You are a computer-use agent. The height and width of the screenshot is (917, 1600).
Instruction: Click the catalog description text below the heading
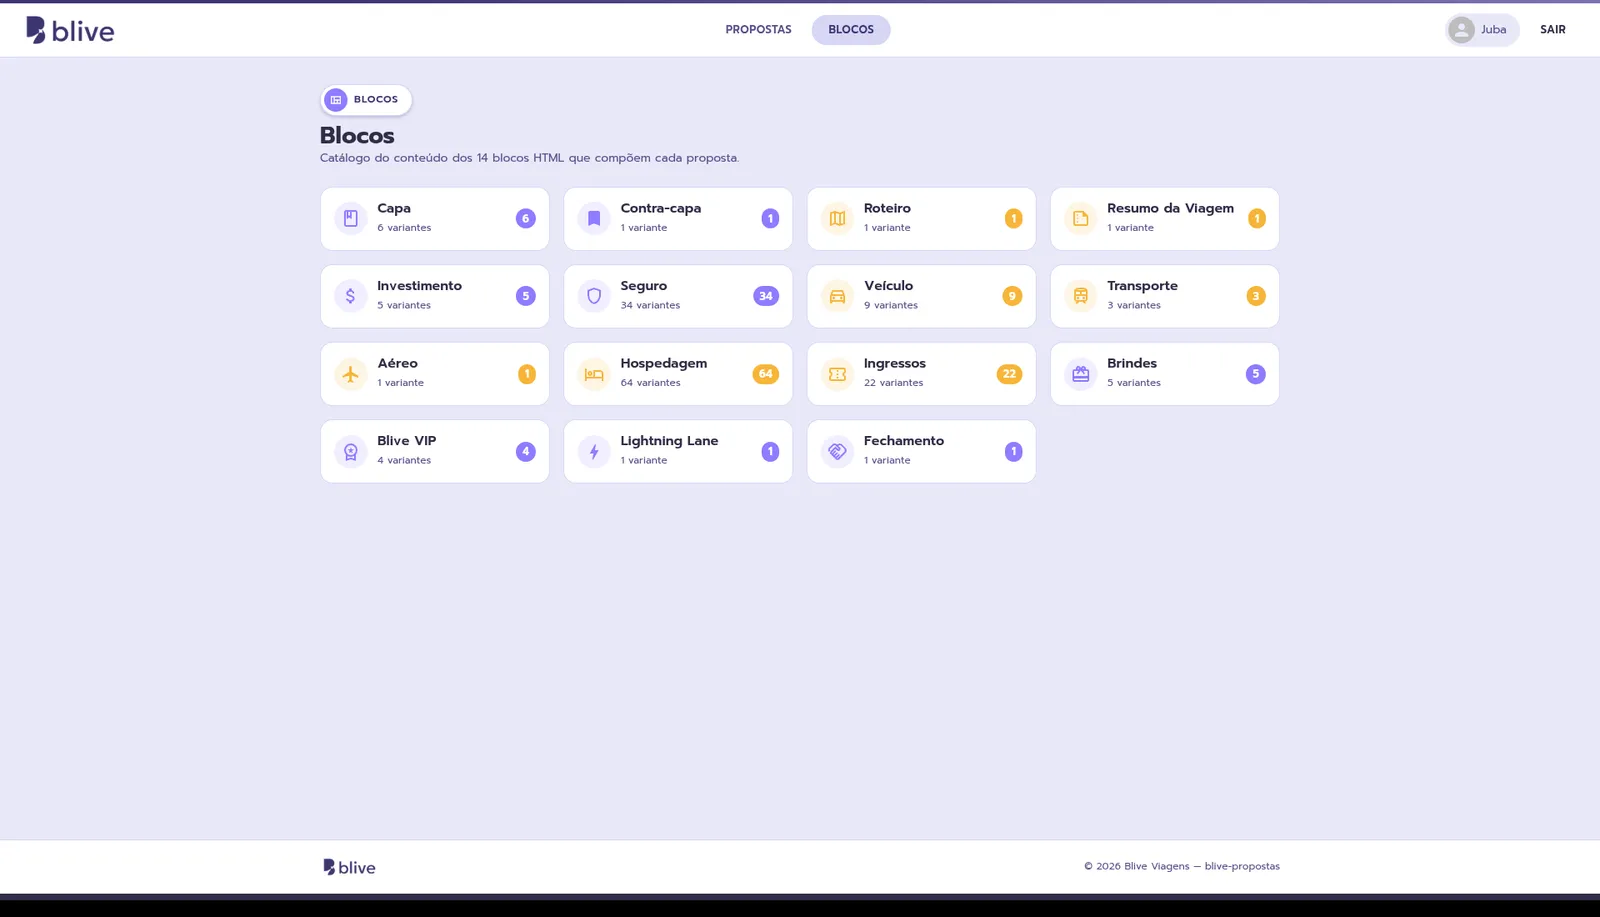pos(529,158)
